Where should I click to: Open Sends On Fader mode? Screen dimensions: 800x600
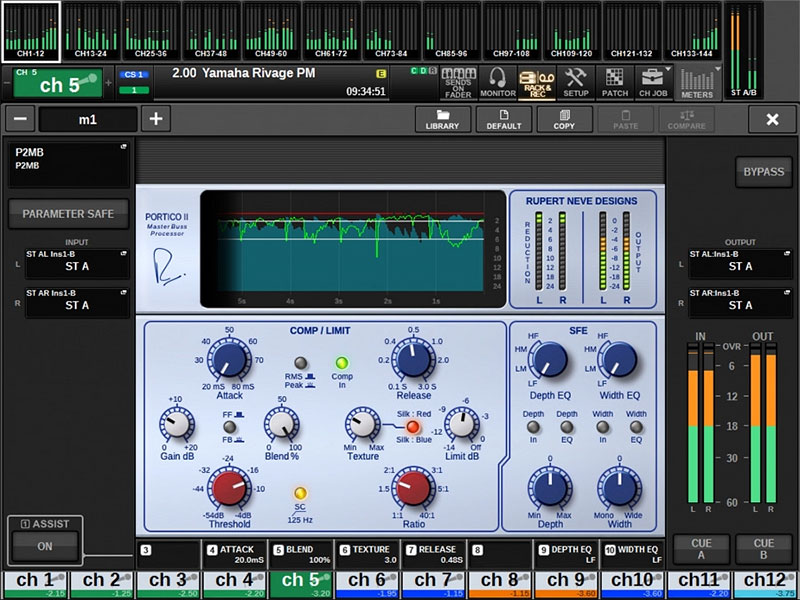pos(458,83)
